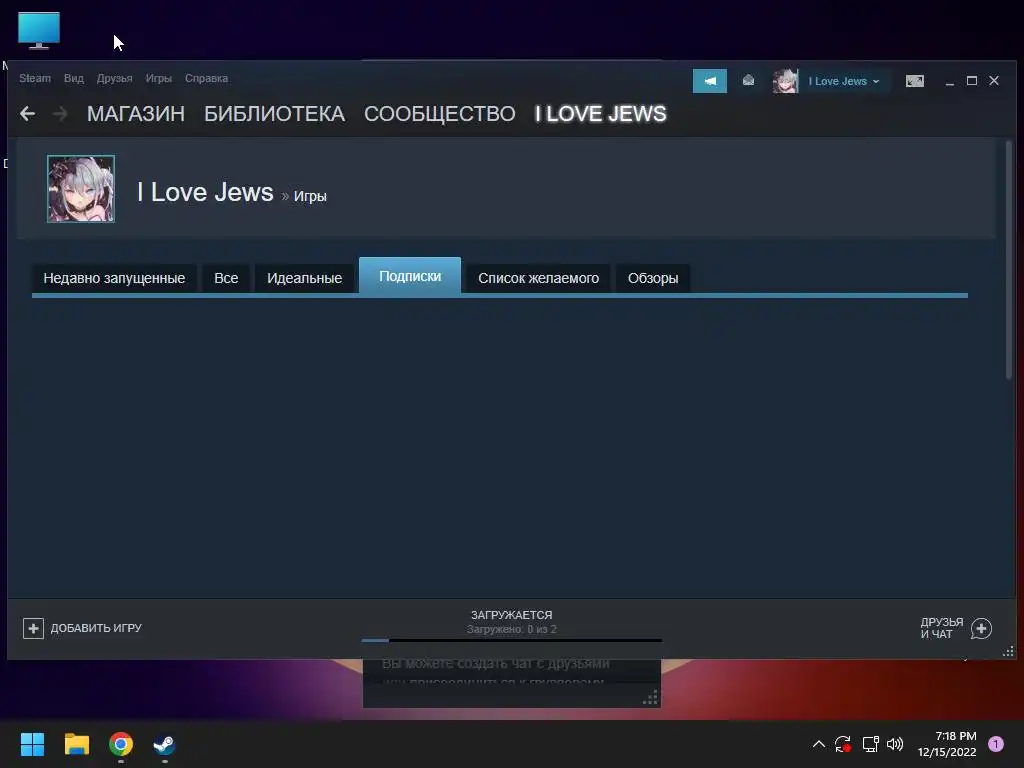Open the Windows Start menu
Screen dimensions: 1024x768
pos(32,744)
